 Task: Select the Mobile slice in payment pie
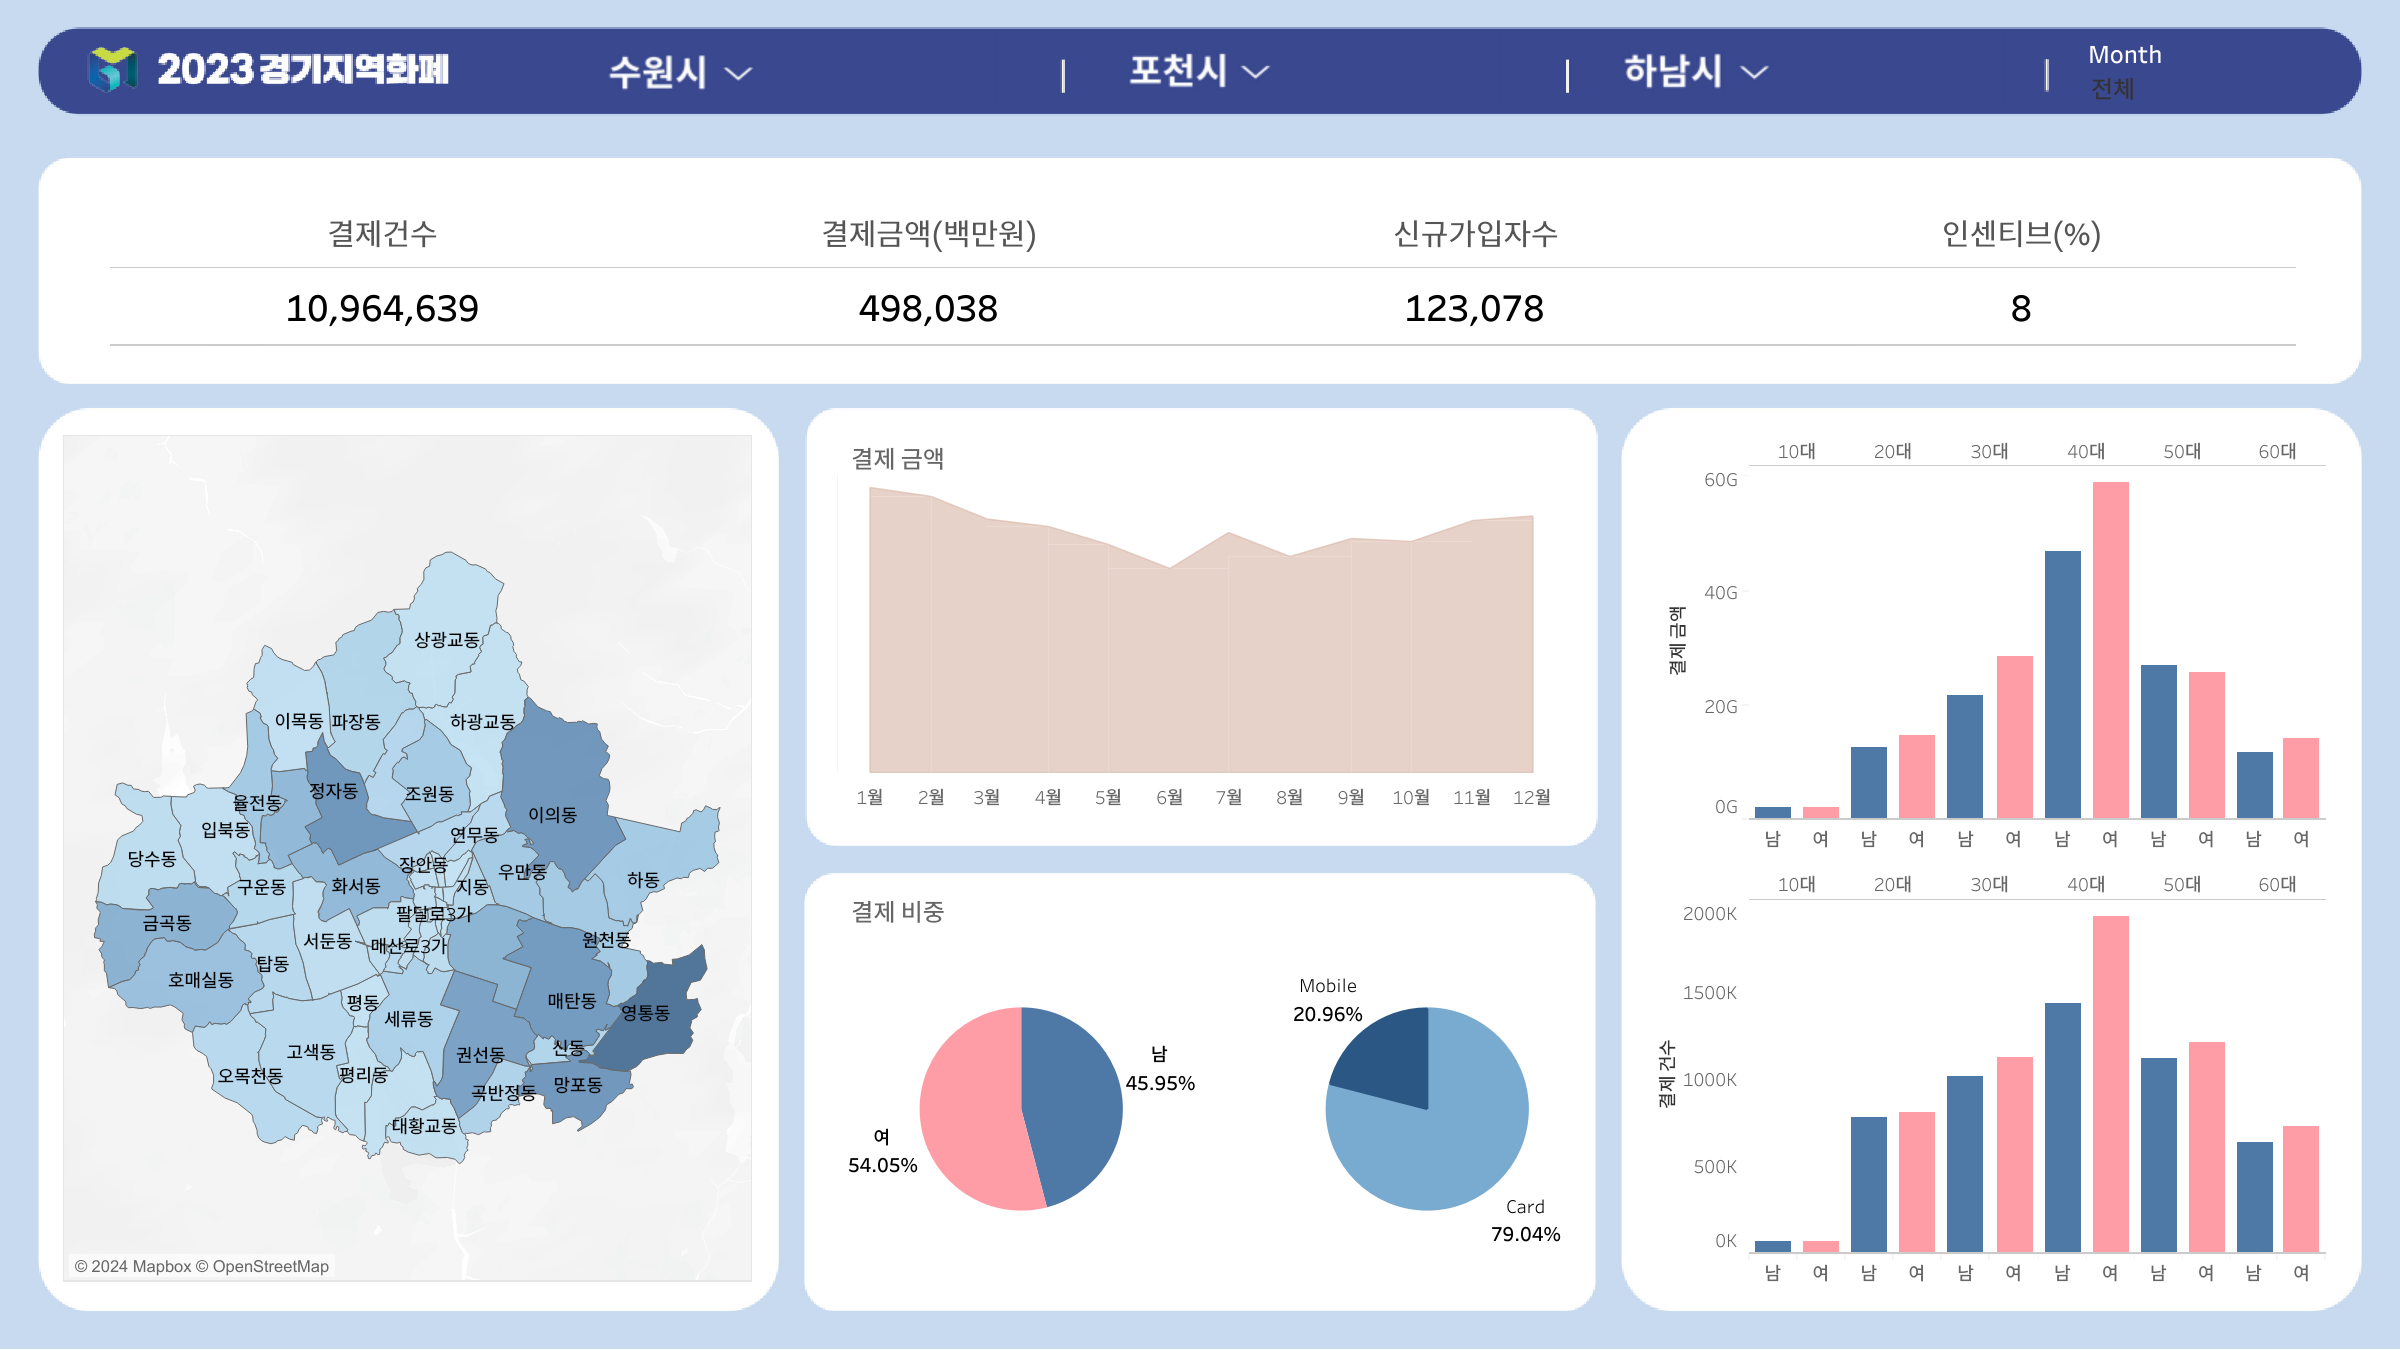coord(1388,1055)
